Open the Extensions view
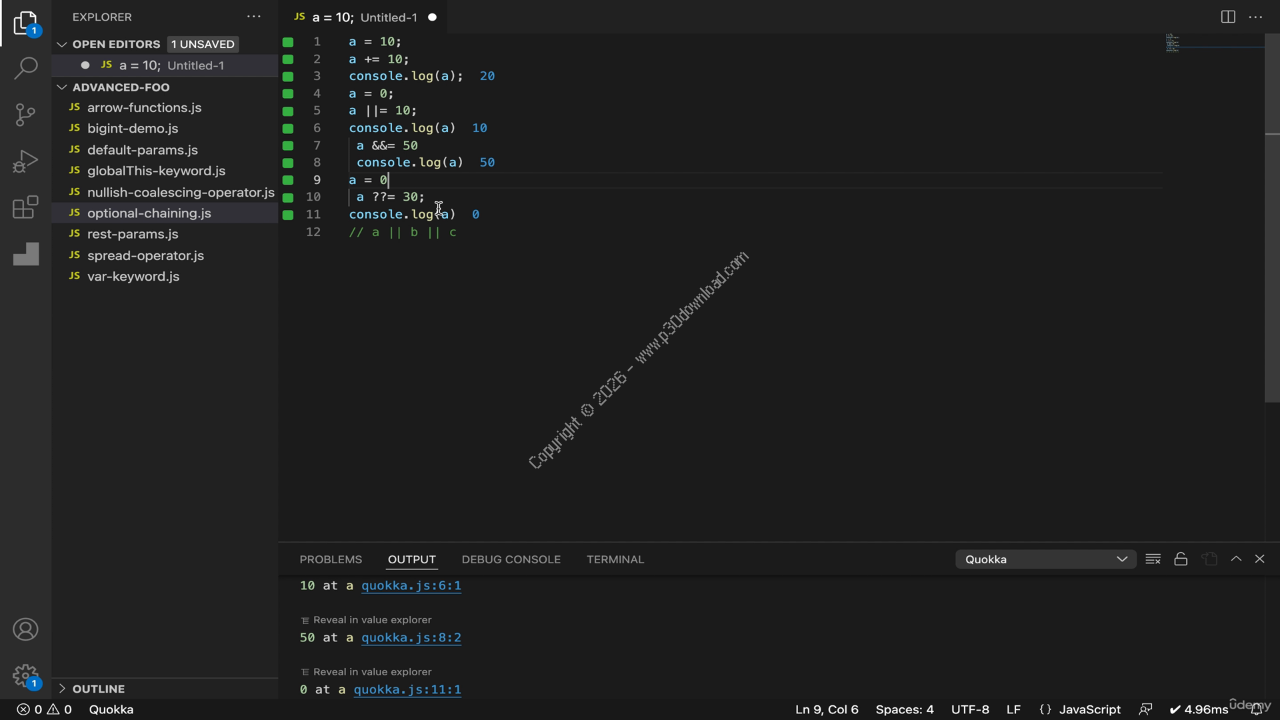 pos(26,208)
